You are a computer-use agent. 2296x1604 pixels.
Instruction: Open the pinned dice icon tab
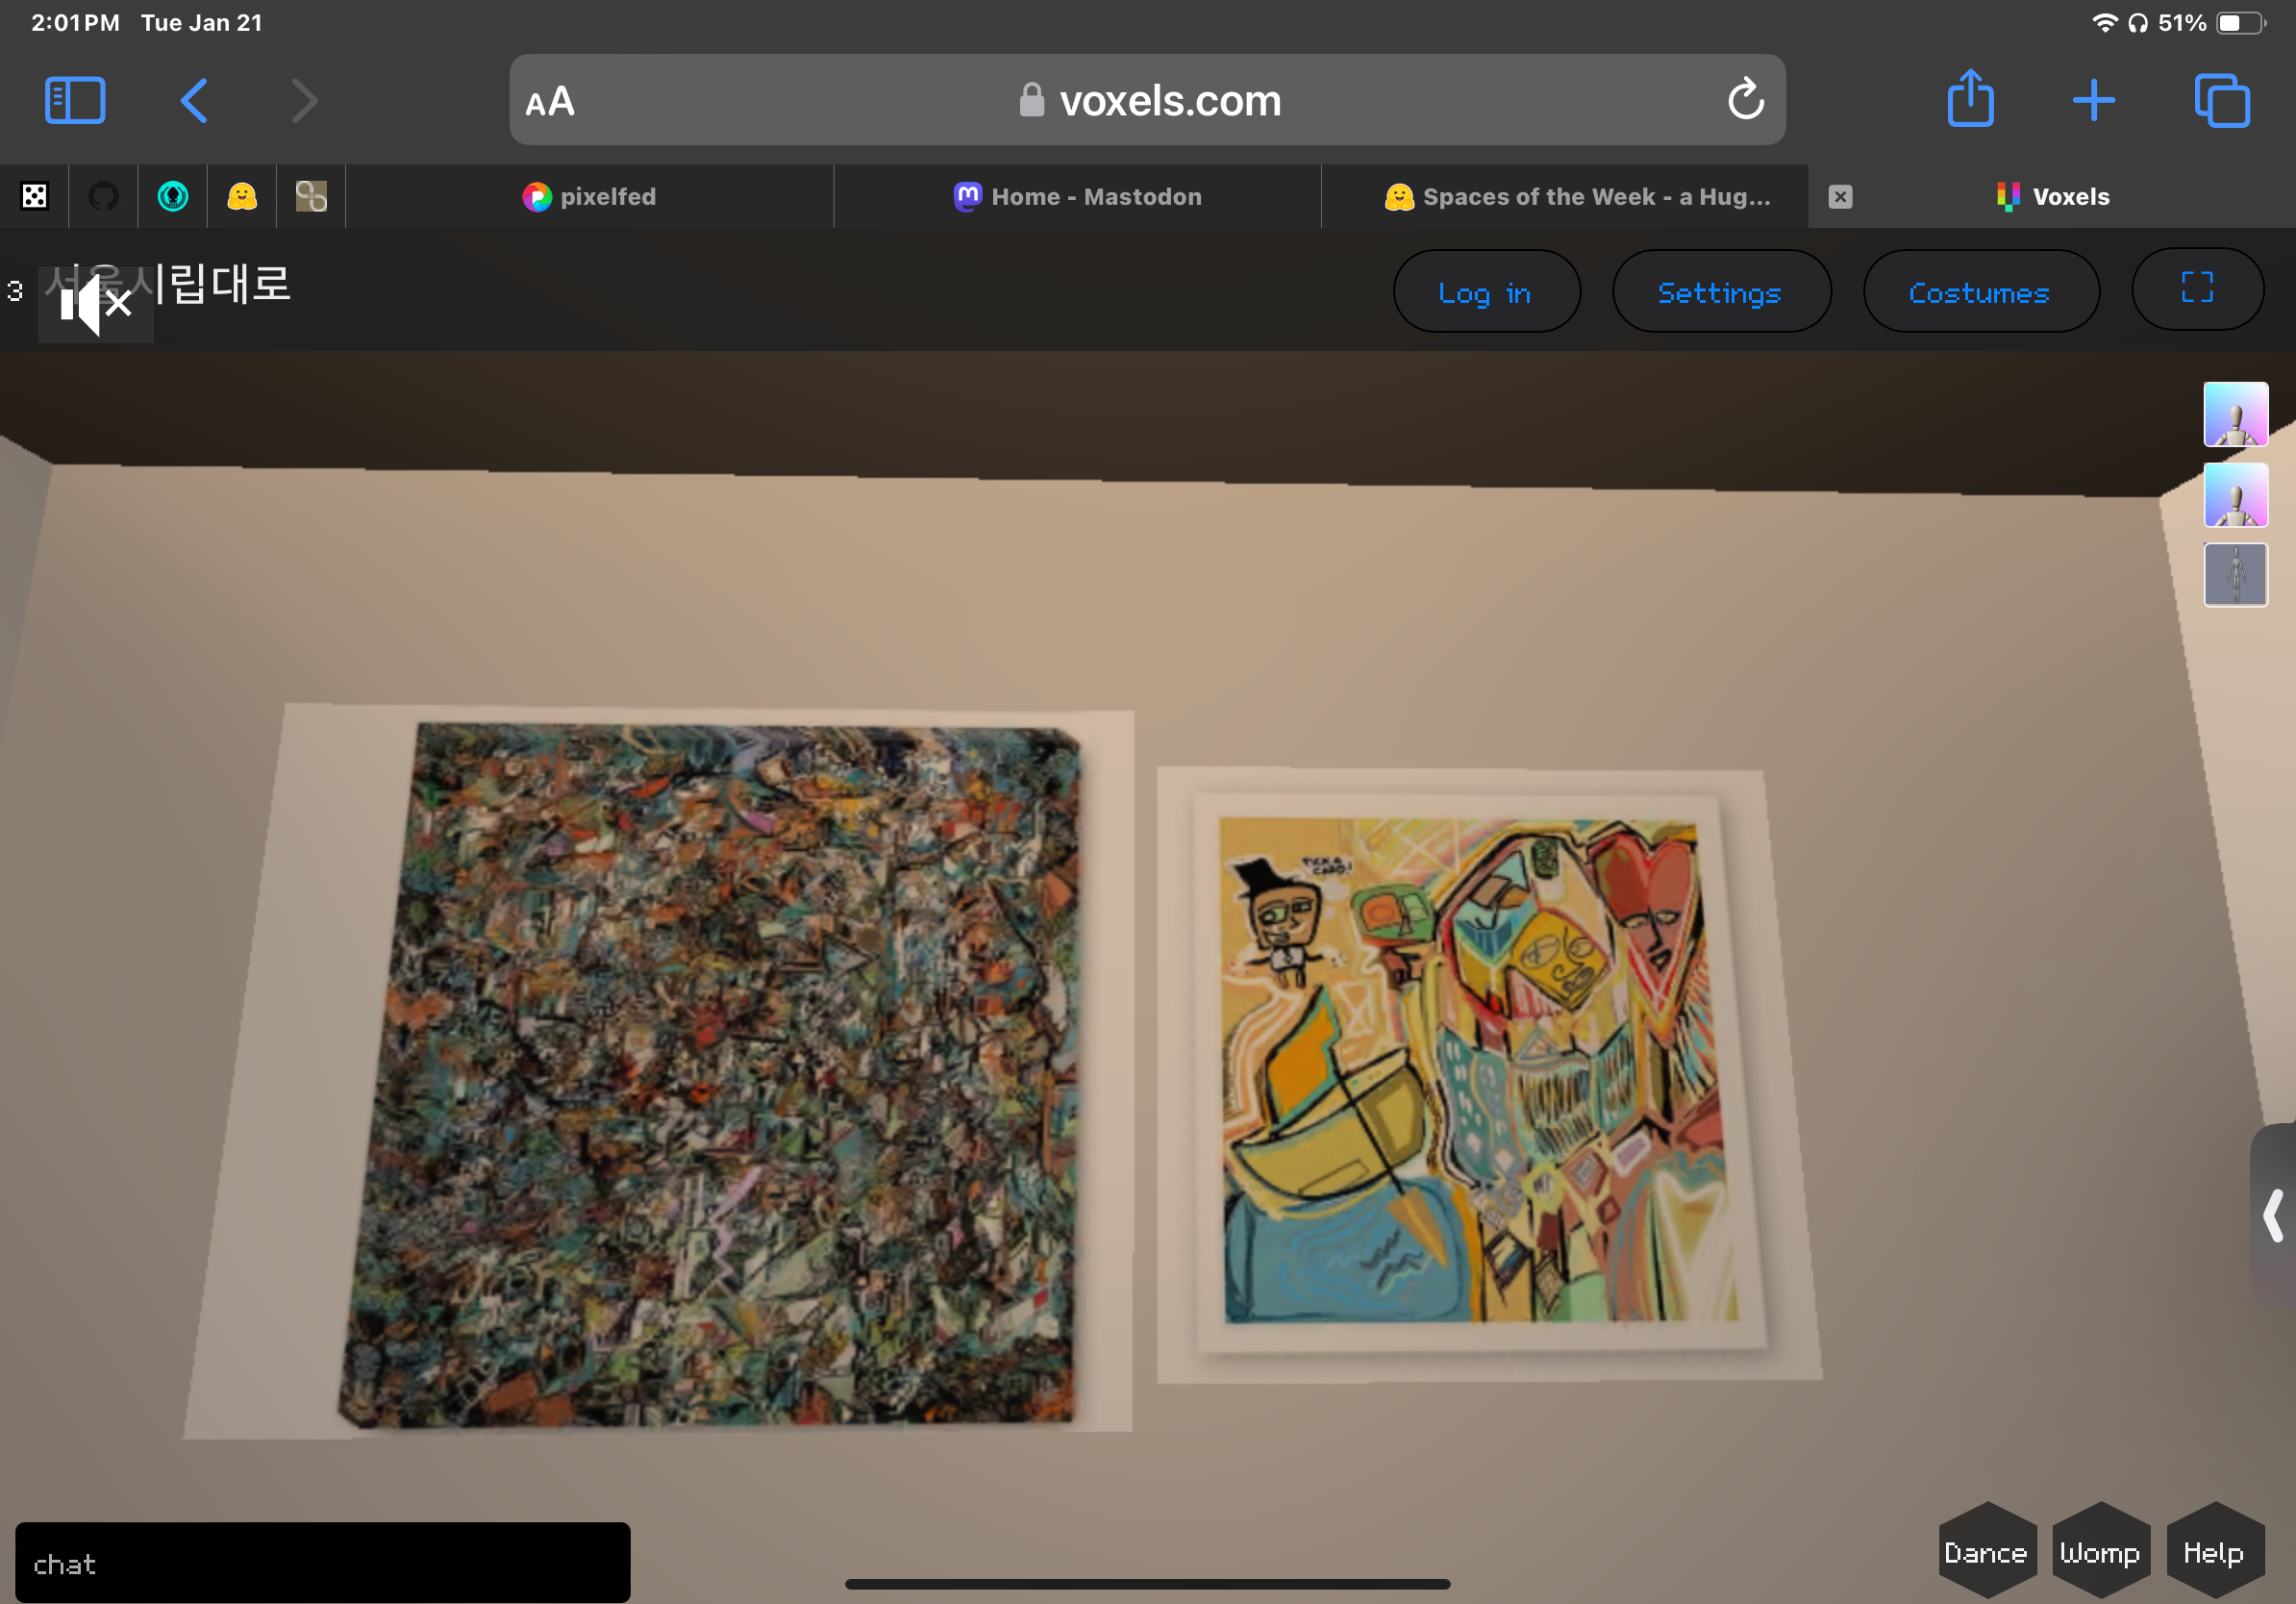pyautogui.click(x=35, y=196)
